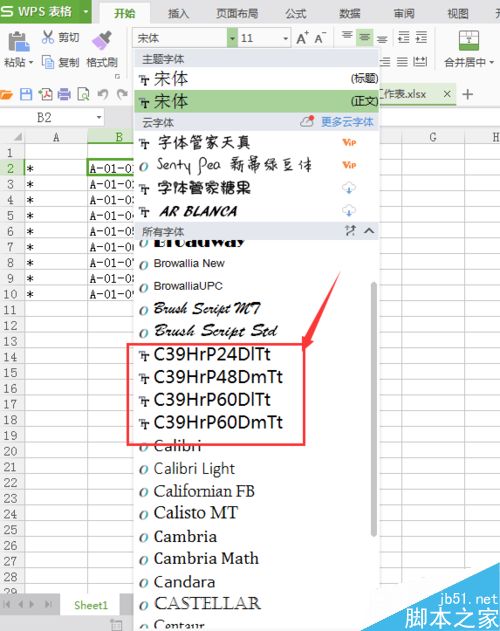Screen dimensions: 500x631
Task: Go to the previous sheet arrow
Action: [x=20, y=604]
